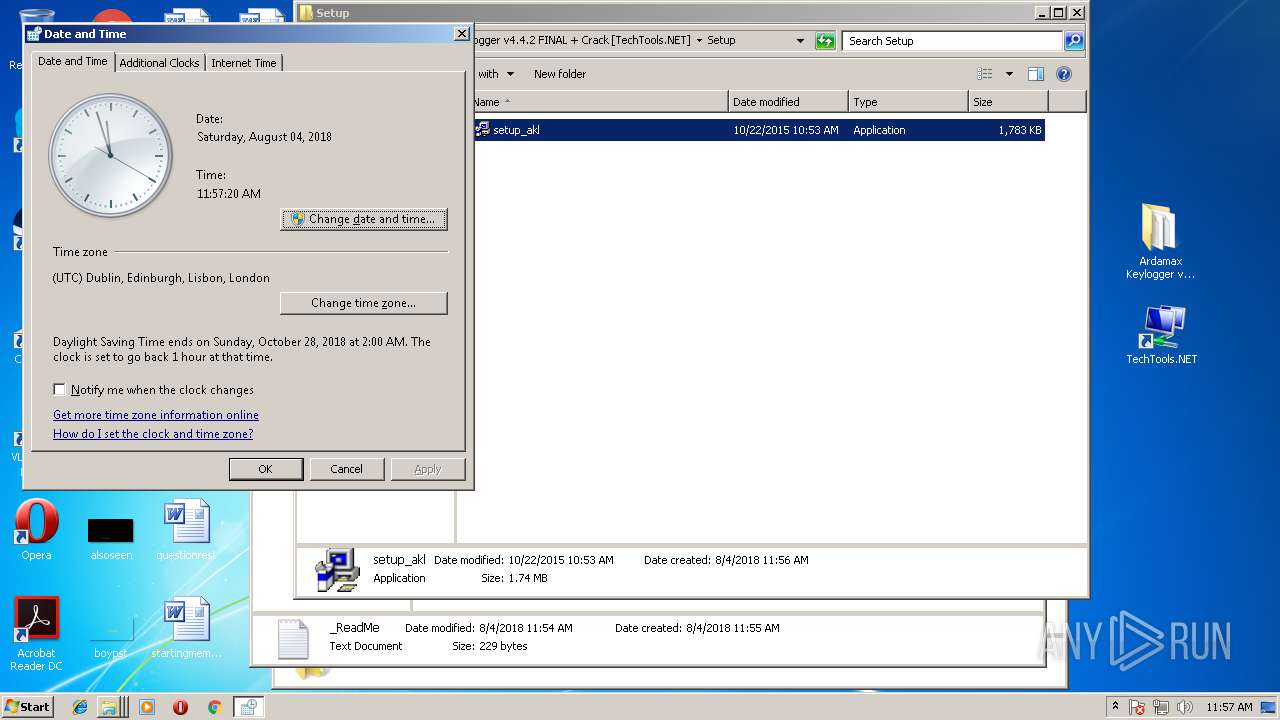Click the taskbar clock showing 11:57 AM
Screen dimensions: 1280x720
[1229, 707]
